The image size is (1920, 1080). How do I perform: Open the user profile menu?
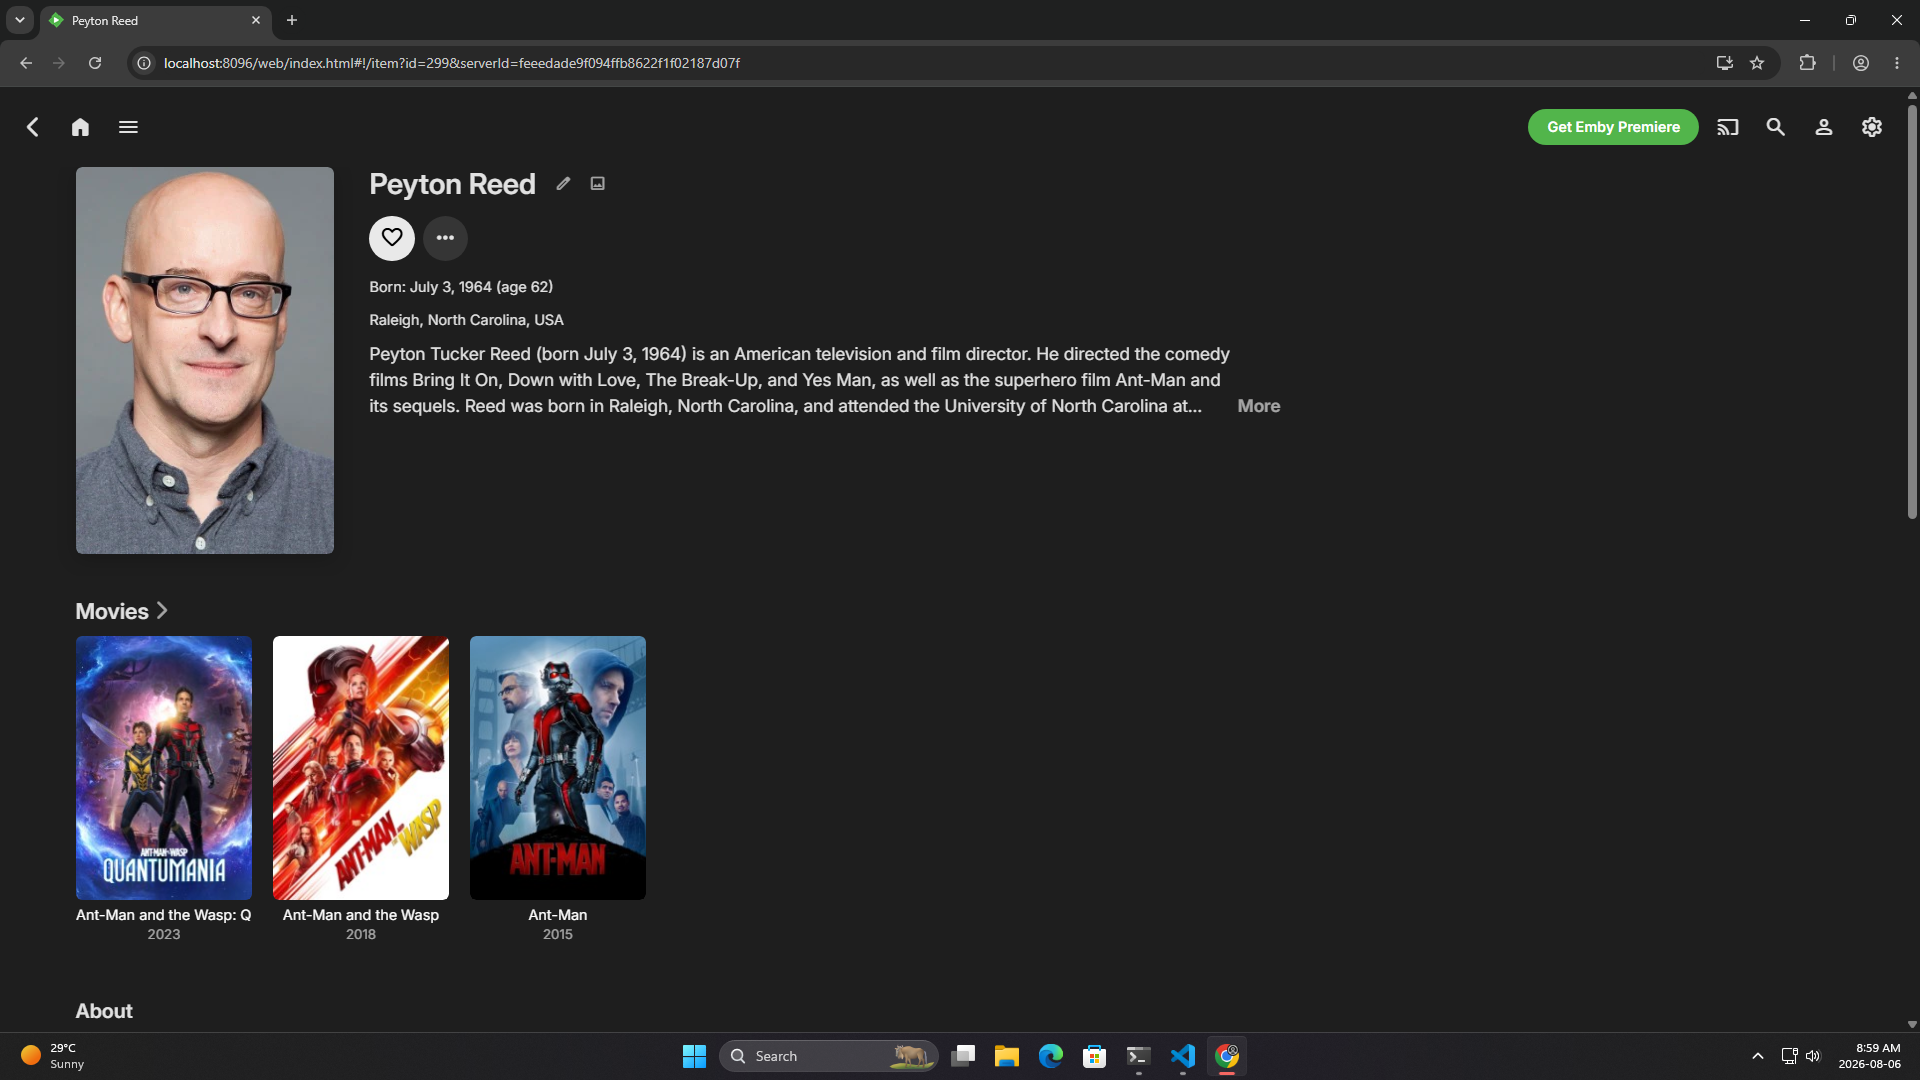tap(1824, 127)
